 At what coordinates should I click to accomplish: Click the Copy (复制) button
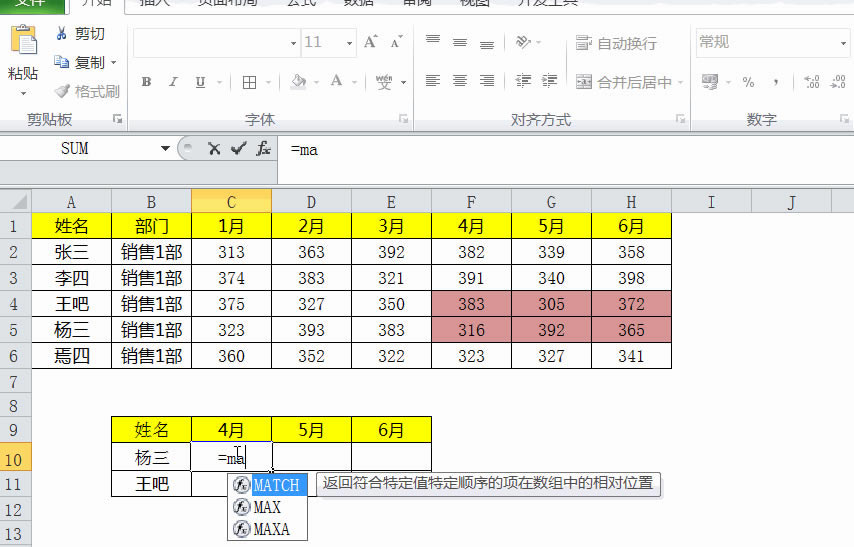(x=80, y=63)
